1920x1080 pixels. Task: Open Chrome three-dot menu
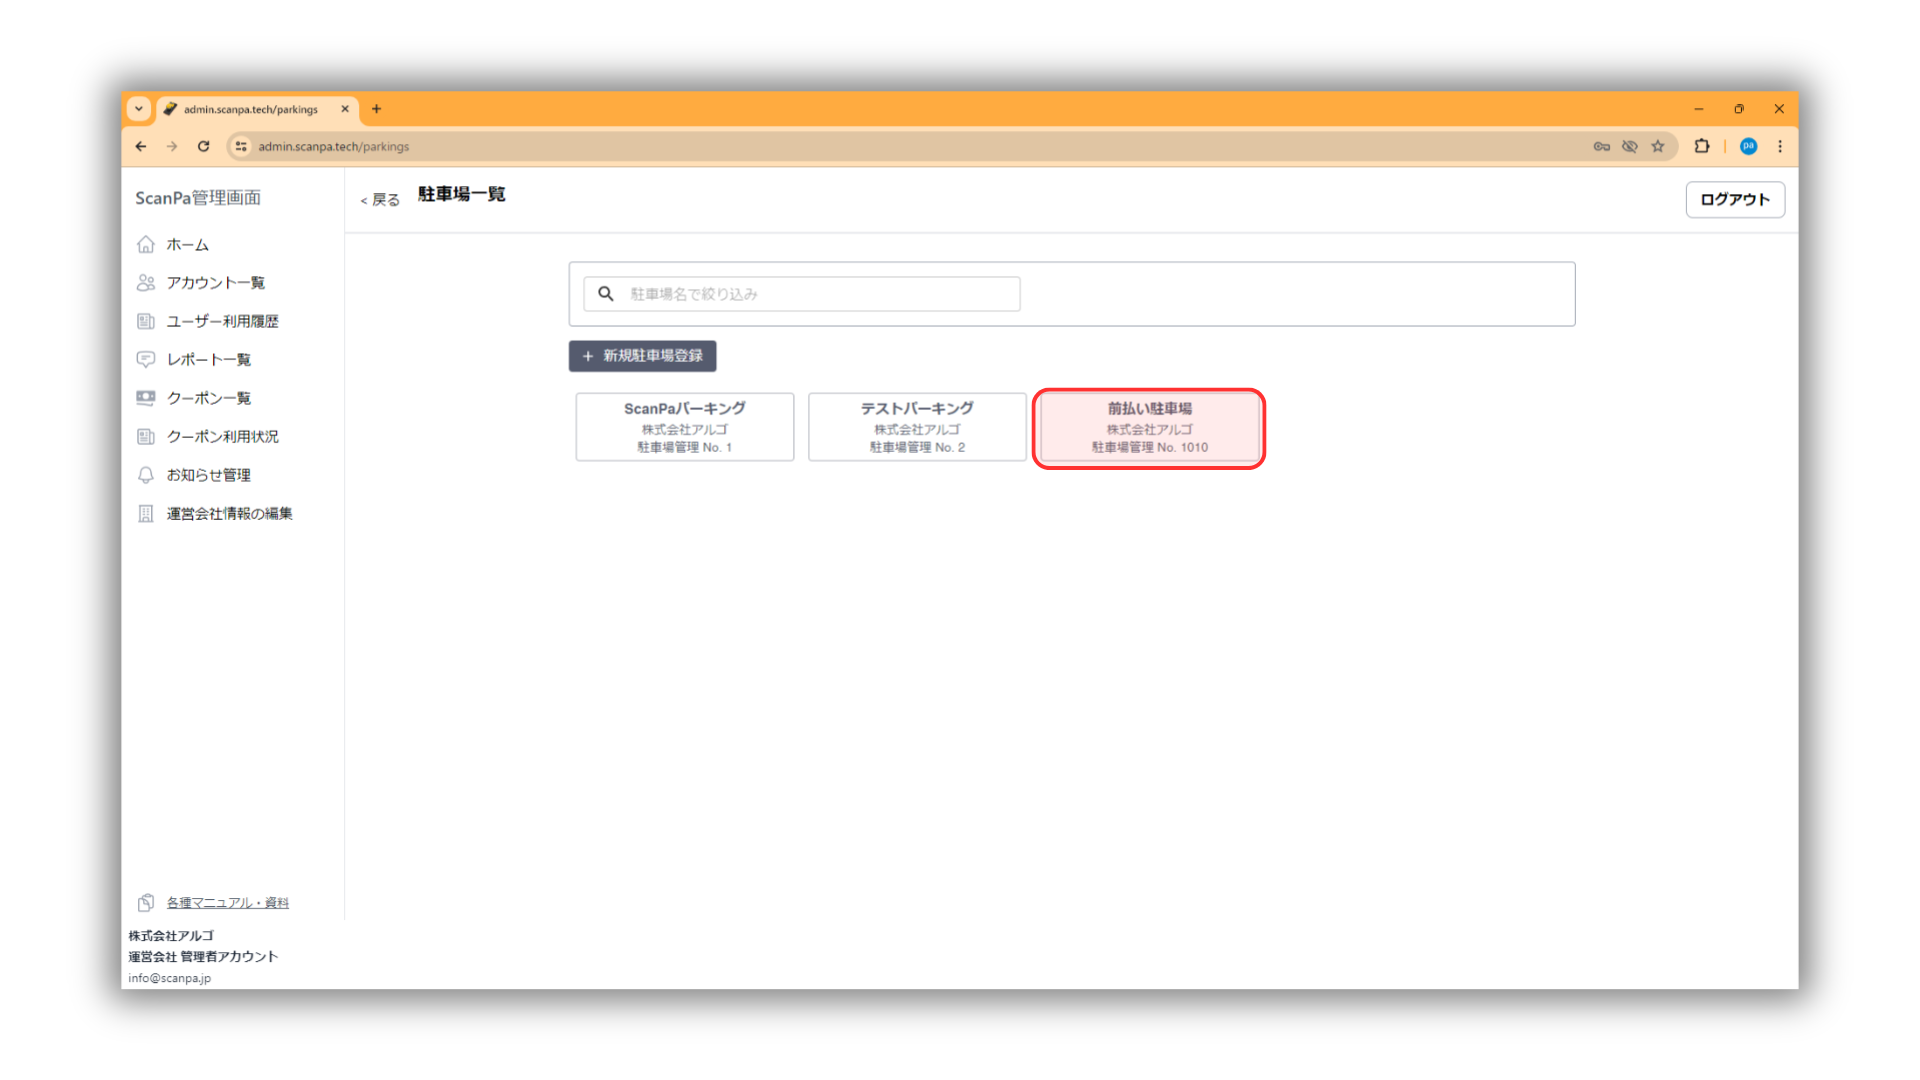click(1780, 146)
